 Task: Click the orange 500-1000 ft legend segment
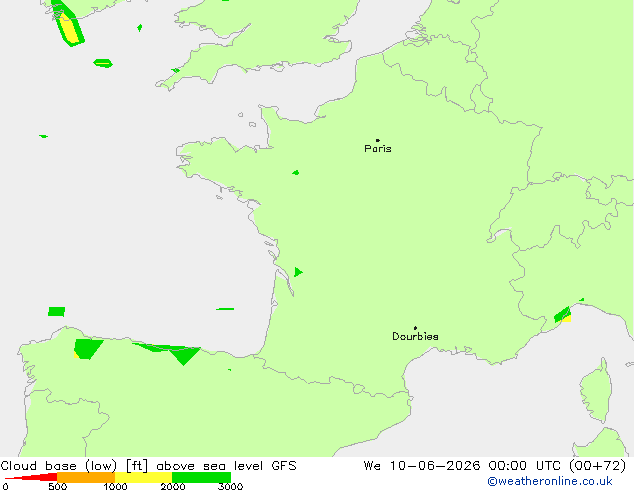[x=86, y=477]
